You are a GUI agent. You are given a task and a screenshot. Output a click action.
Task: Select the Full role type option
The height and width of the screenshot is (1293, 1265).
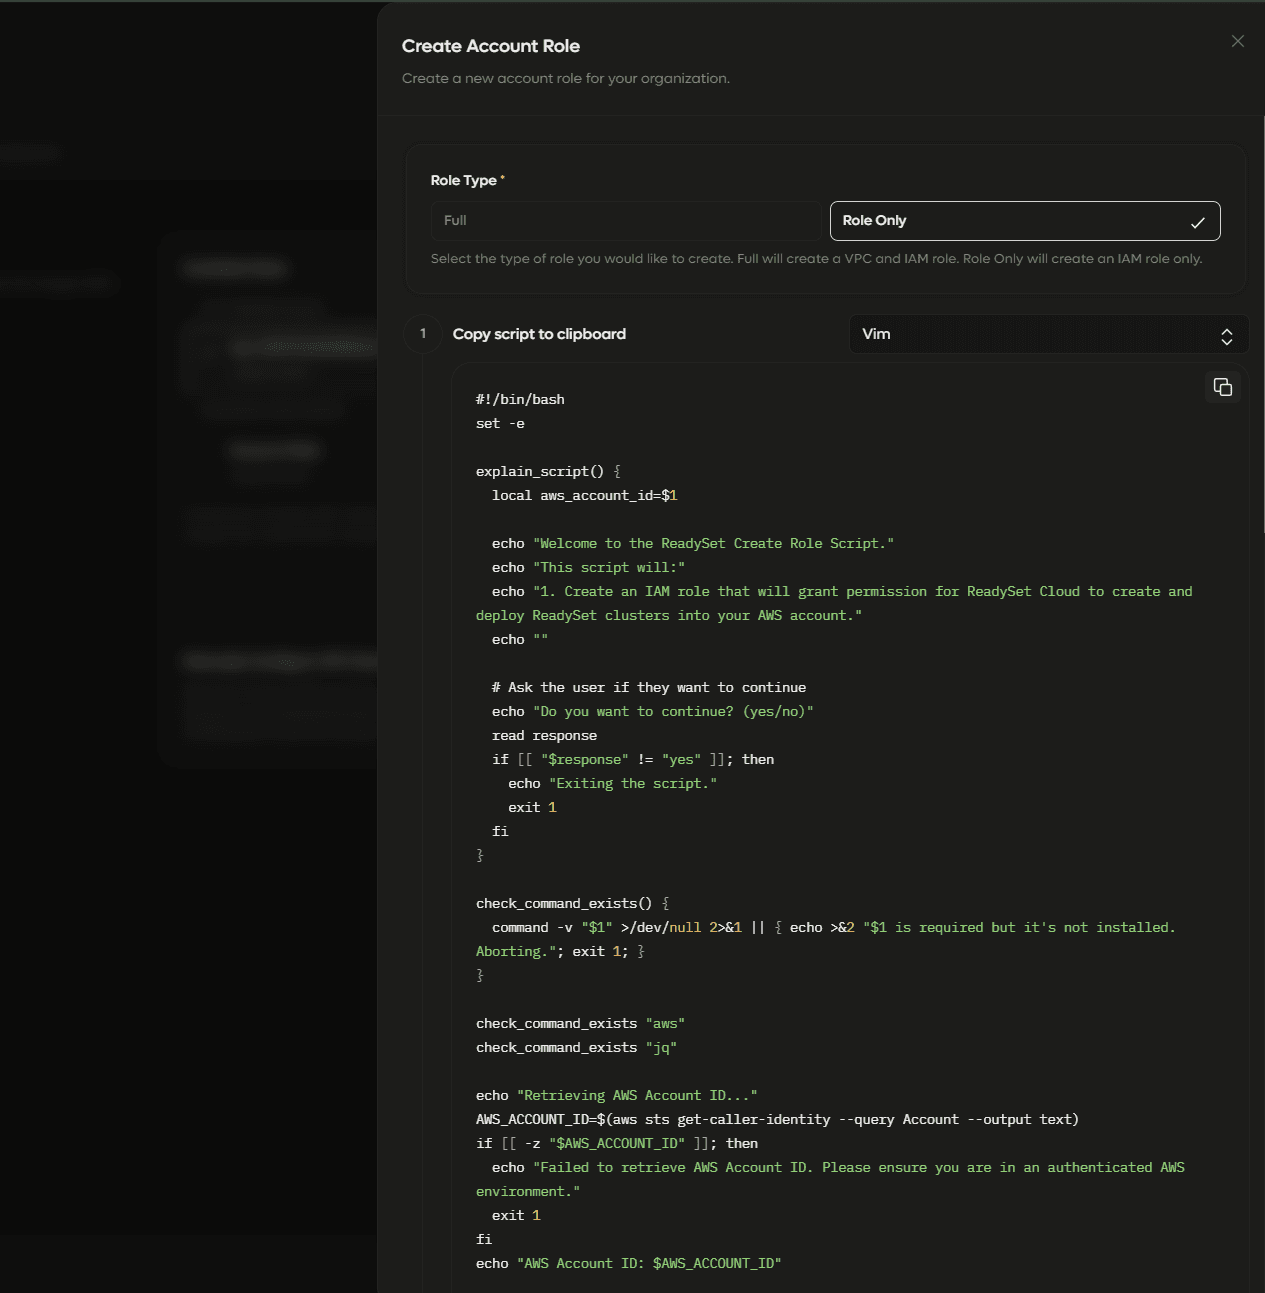pyautogui.click(x=626, y=221)
